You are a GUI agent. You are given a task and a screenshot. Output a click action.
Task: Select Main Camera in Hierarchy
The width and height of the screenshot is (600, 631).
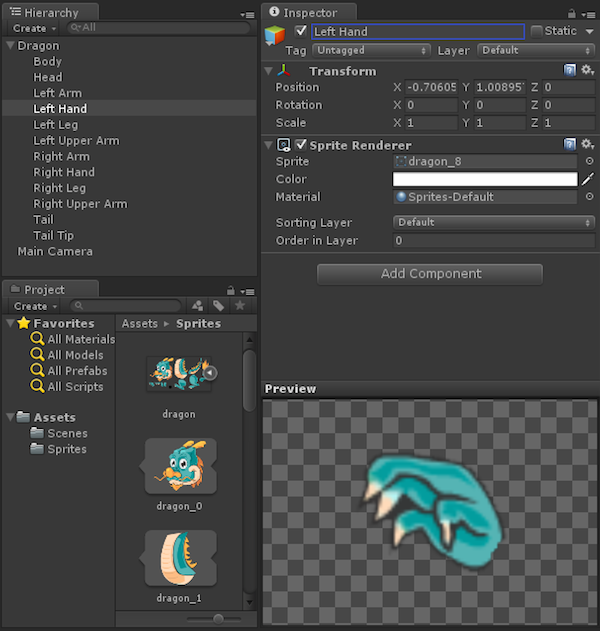pos(55,252)
